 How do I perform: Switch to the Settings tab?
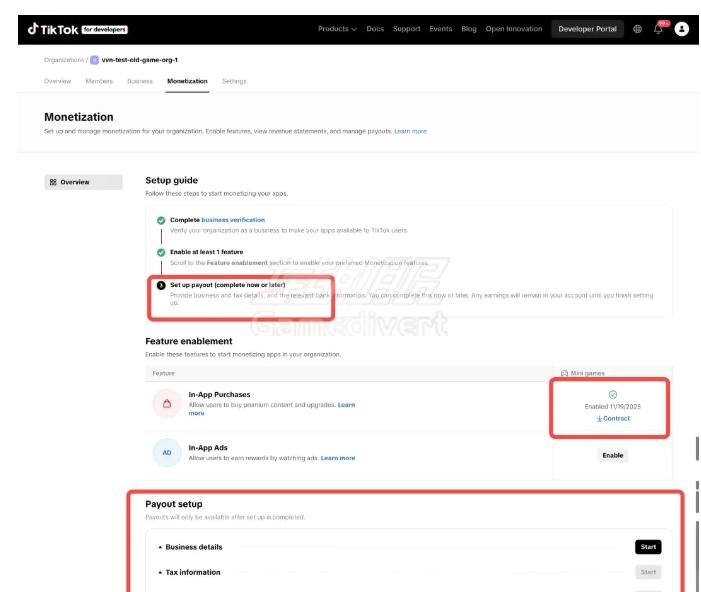[234, 81]
